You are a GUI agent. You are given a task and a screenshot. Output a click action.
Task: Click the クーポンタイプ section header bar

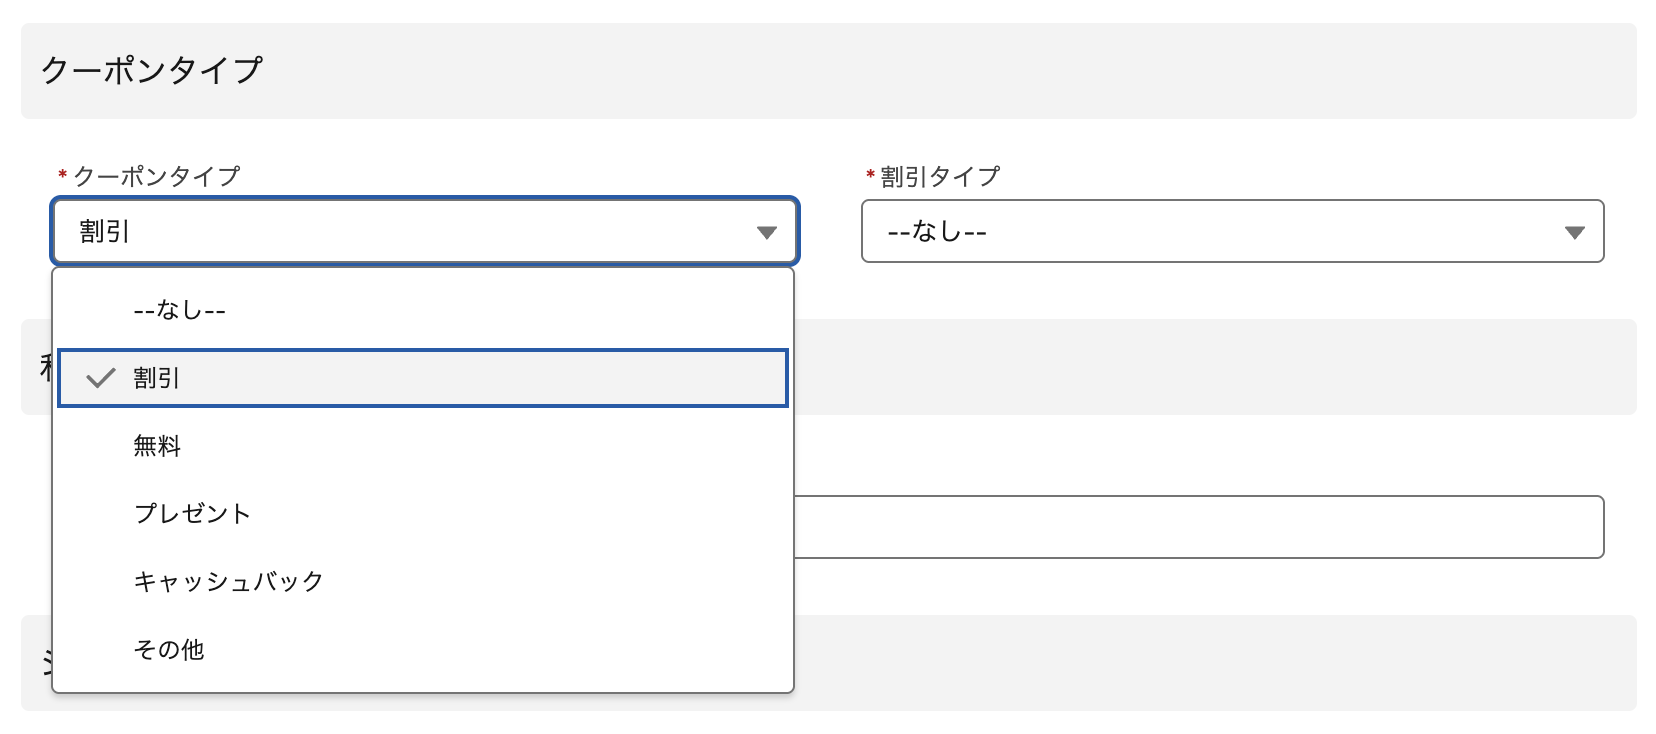coord(828,71)
